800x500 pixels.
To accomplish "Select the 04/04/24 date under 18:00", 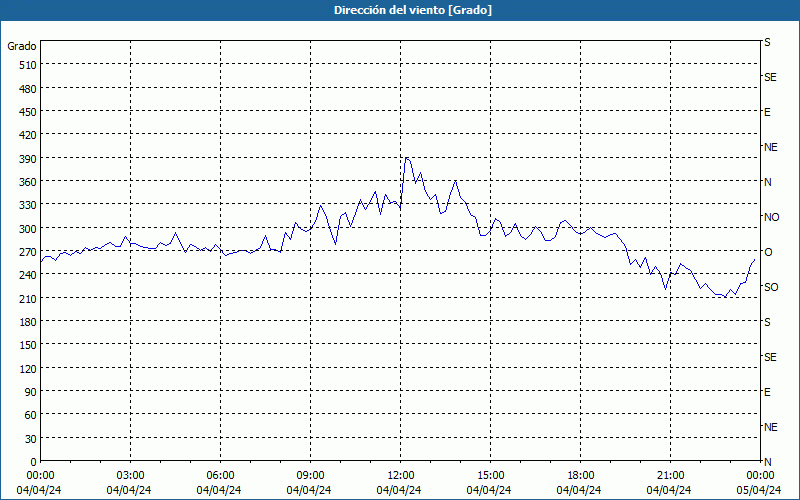I will click(x=579, y=490).
